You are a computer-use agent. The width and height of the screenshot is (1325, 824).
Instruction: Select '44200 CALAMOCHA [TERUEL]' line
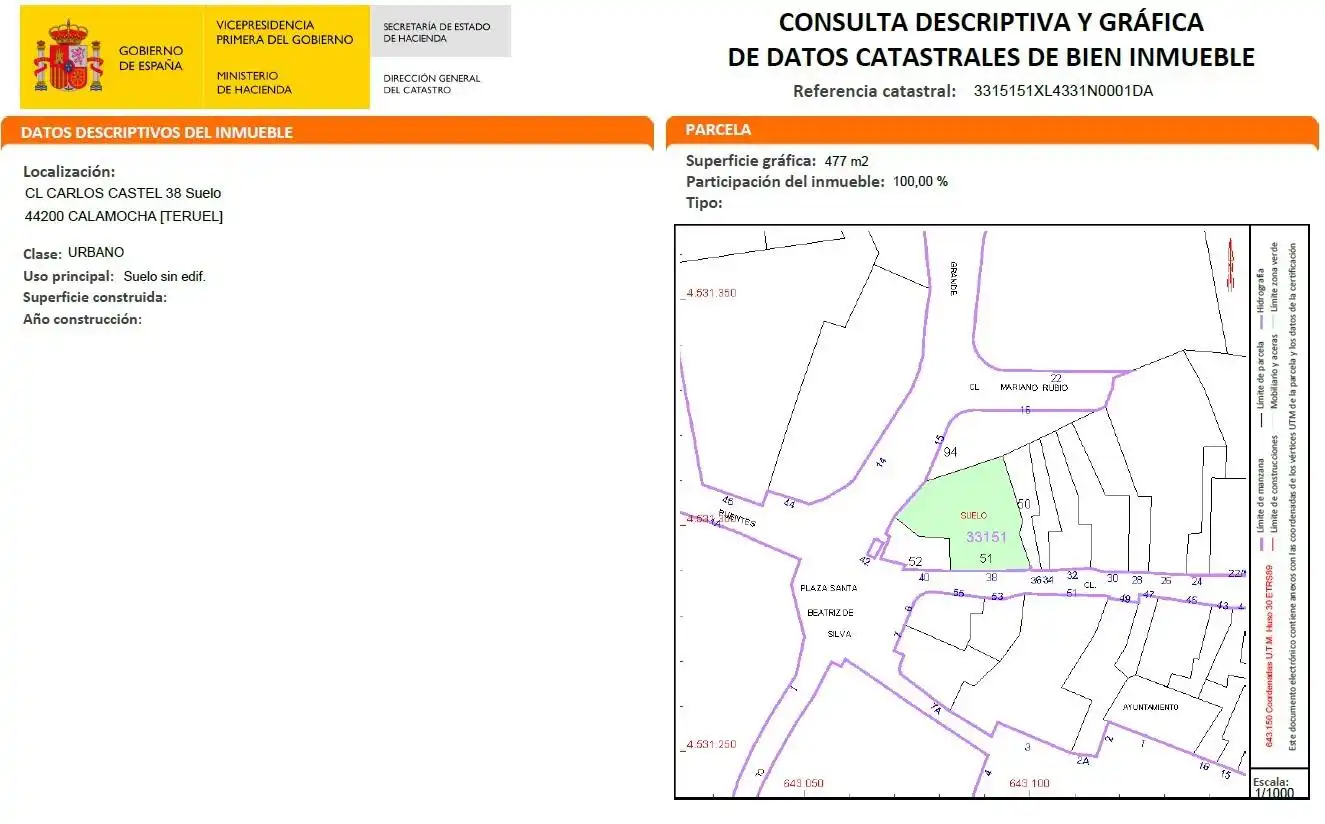pyautogui.click(x=124, y=216)
